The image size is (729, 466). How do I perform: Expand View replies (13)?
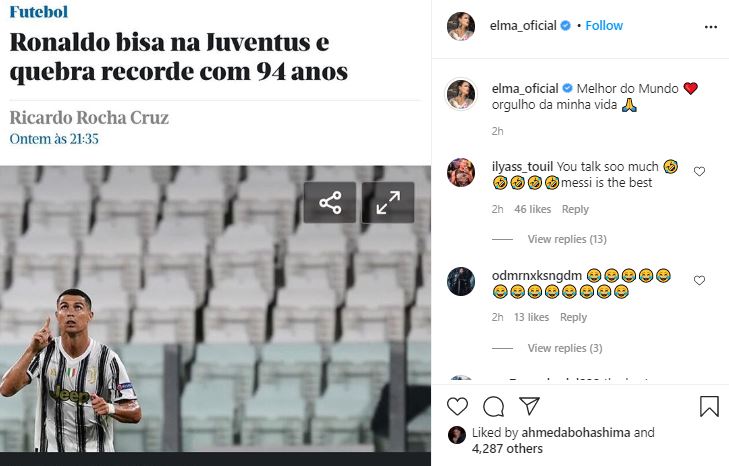567,239
